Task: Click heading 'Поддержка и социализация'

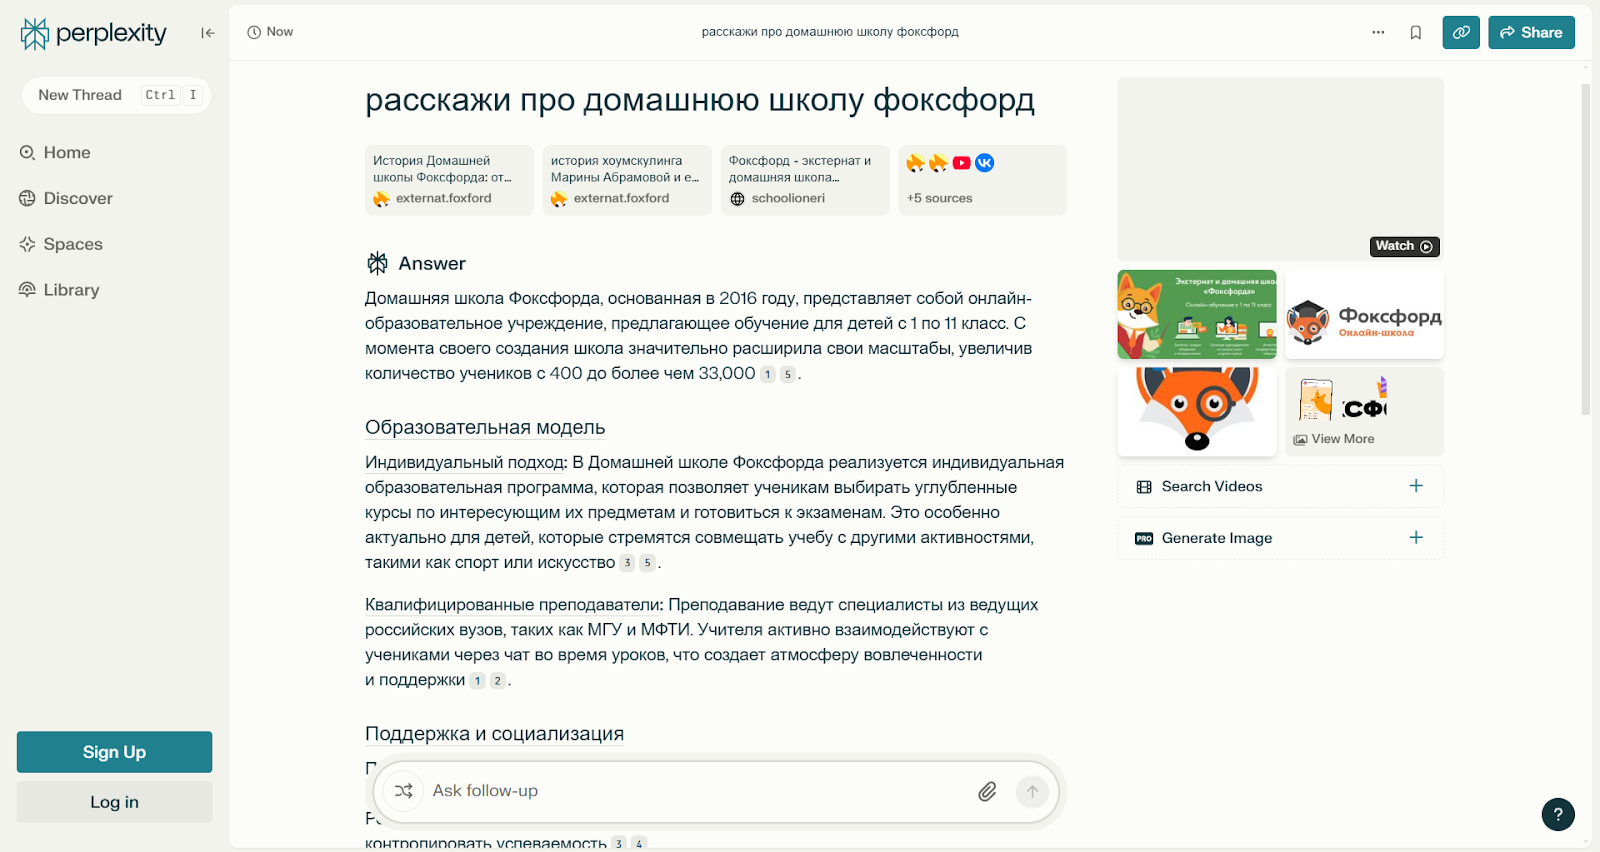Action: point(494,734)
